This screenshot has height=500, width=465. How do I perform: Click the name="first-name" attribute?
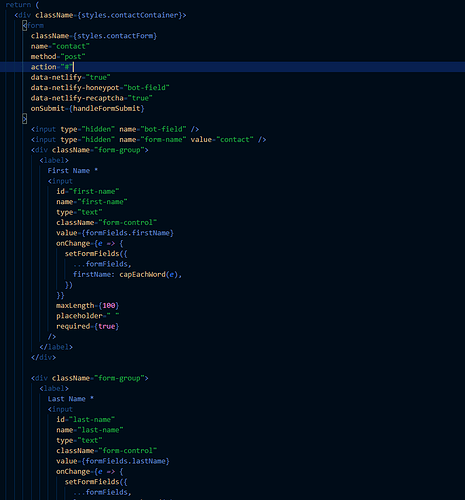92,201
